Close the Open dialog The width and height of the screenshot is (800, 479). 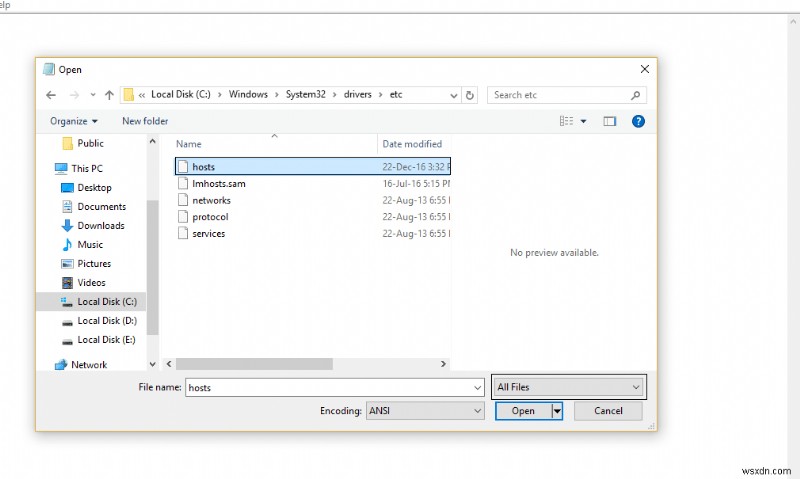[x=645, y=69]
